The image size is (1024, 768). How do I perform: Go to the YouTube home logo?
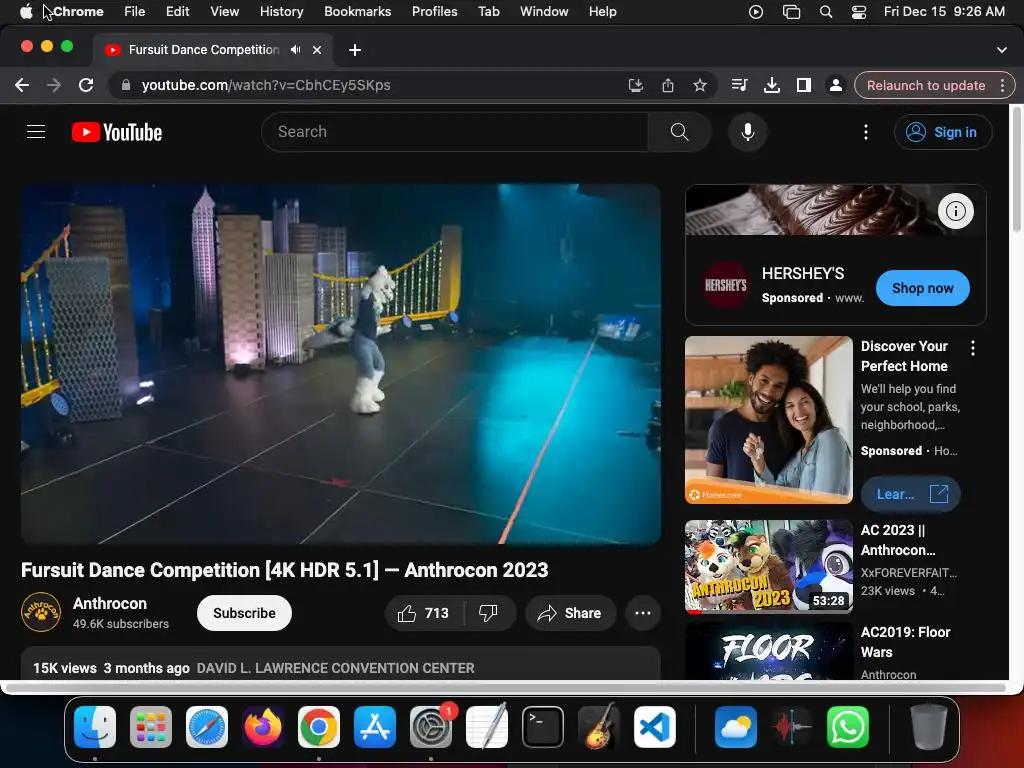coord(117,132)
